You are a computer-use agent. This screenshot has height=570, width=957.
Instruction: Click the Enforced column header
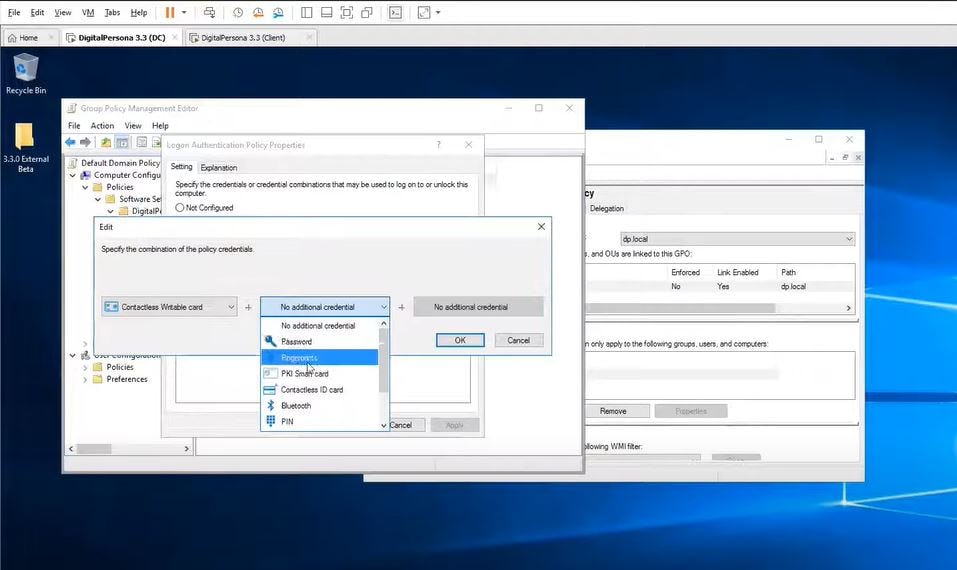(x=685, y=272)
